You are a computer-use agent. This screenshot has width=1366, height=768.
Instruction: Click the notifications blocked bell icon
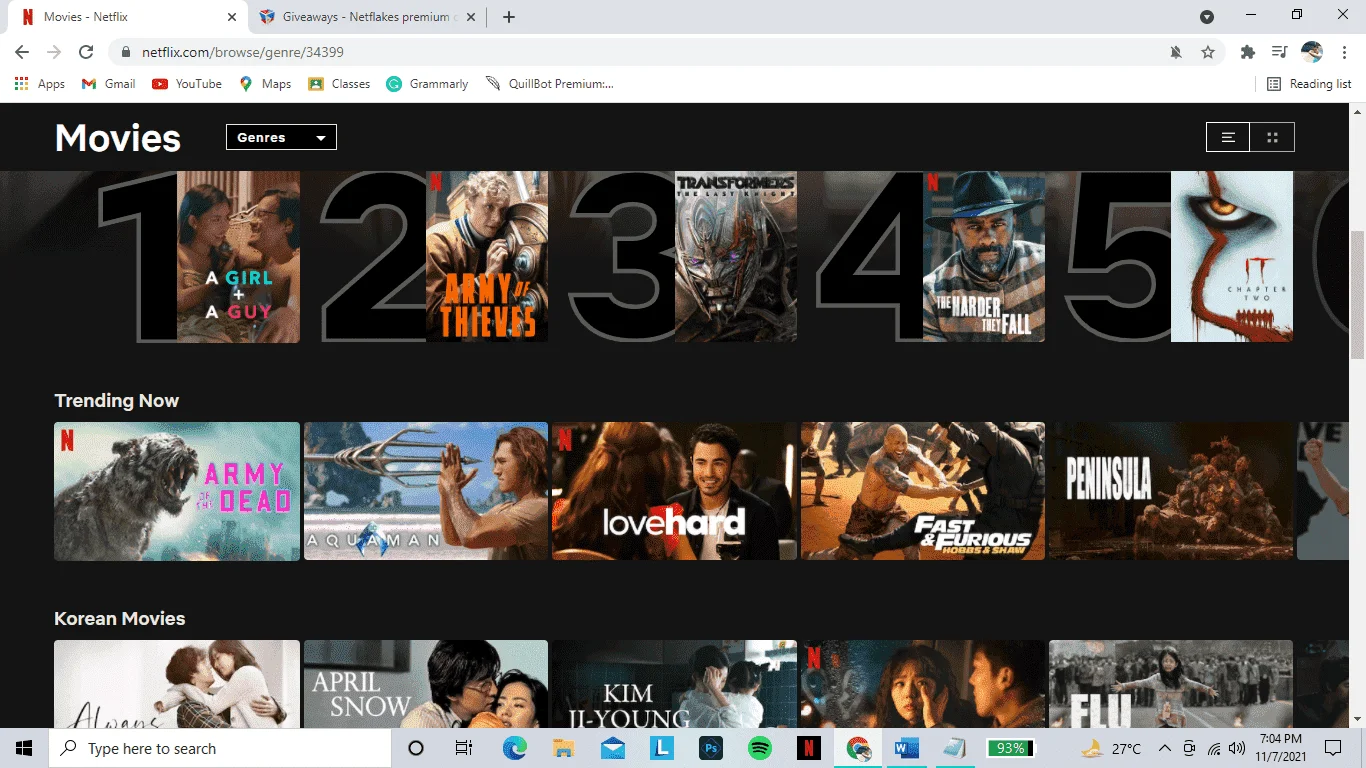1176,52
